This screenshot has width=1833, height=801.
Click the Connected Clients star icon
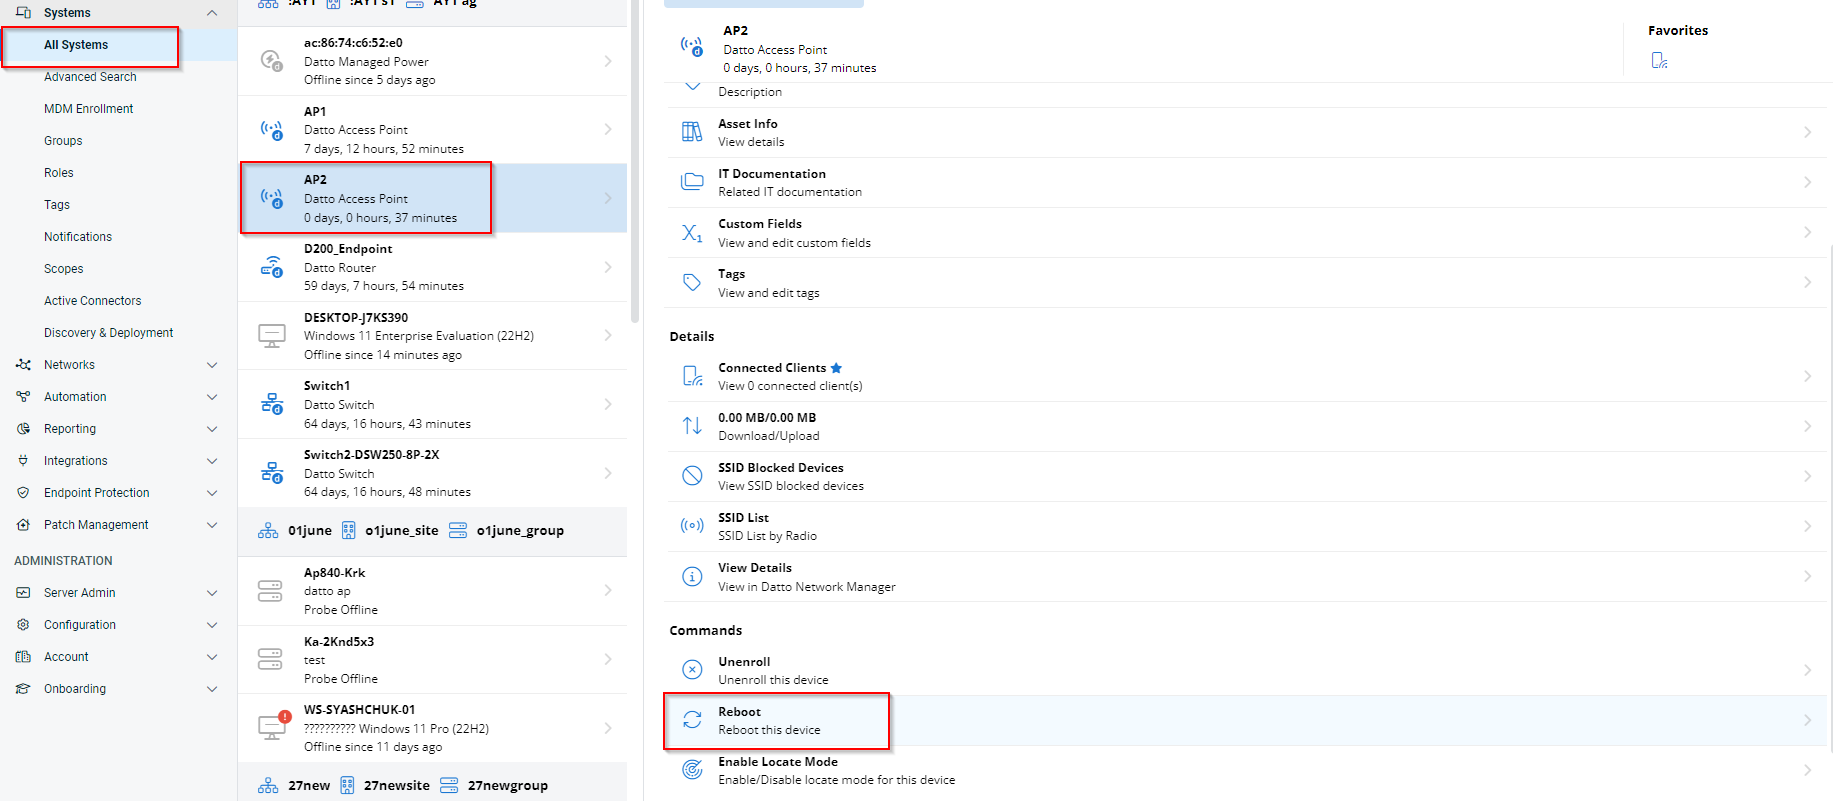point(836,368)
